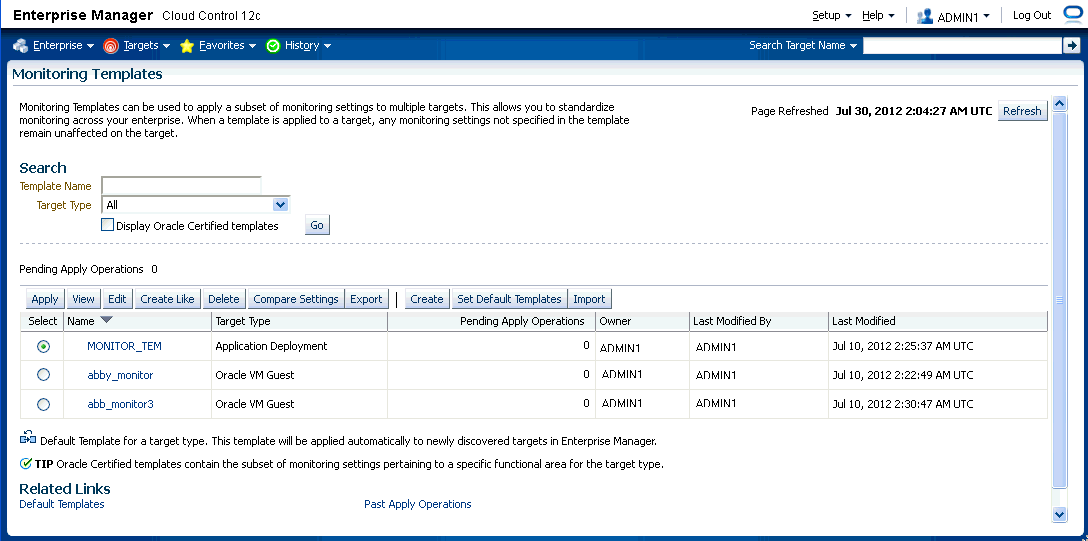
Task: Click the Search Target Name input field
Action: 962,46
